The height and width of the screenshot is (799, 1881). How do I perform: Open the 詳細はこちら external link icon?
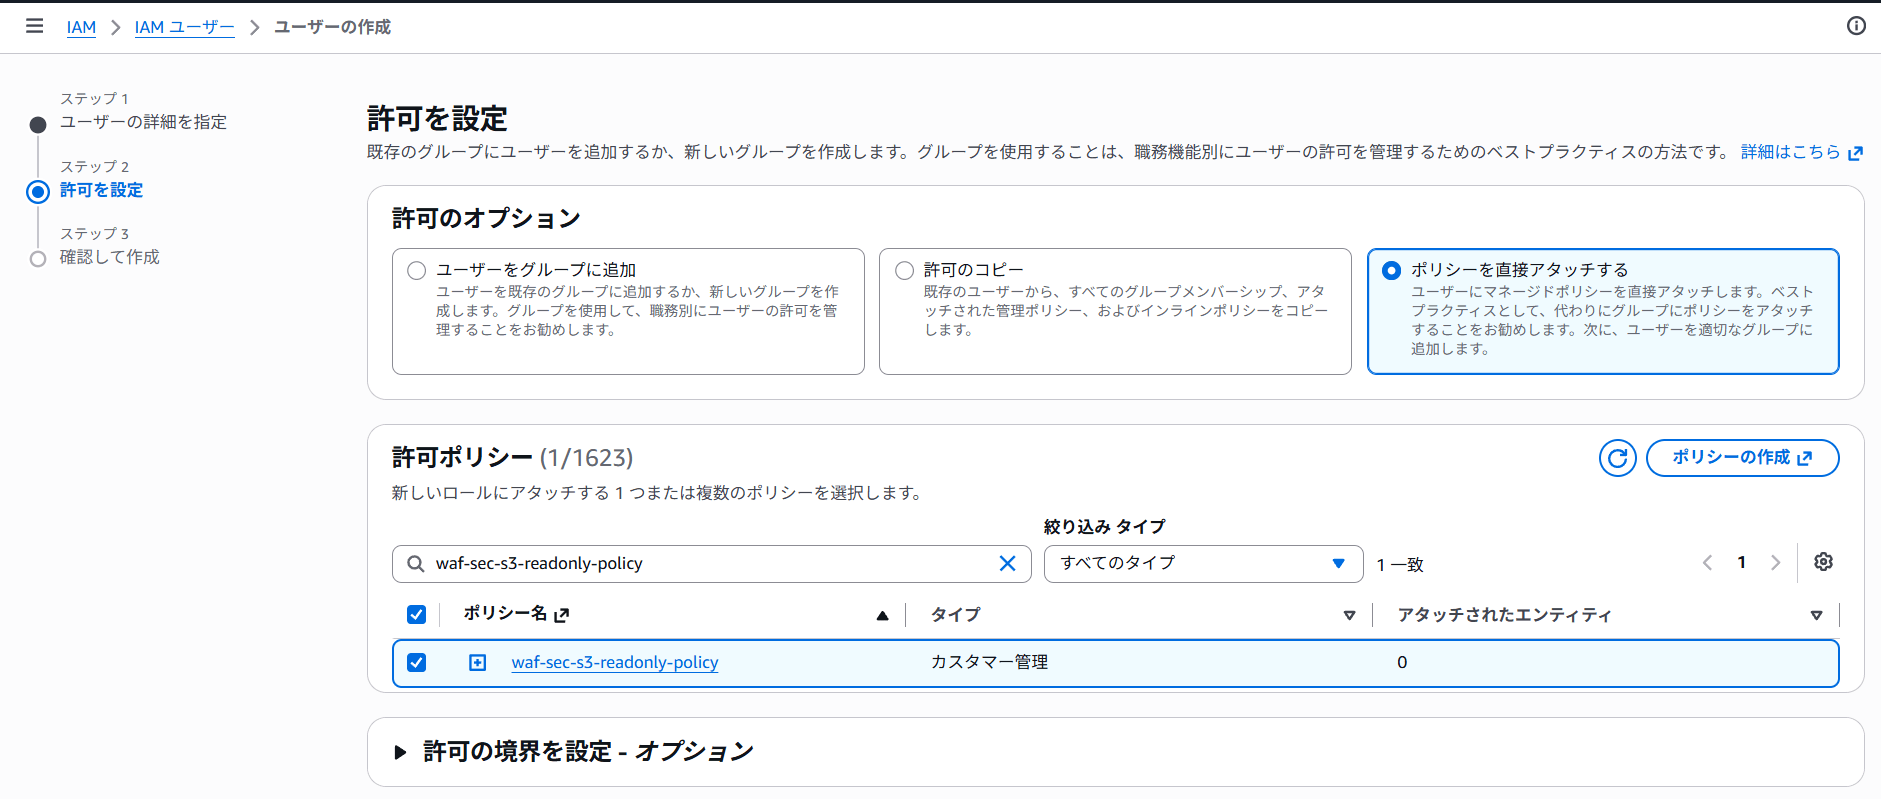click(1855, 153)
